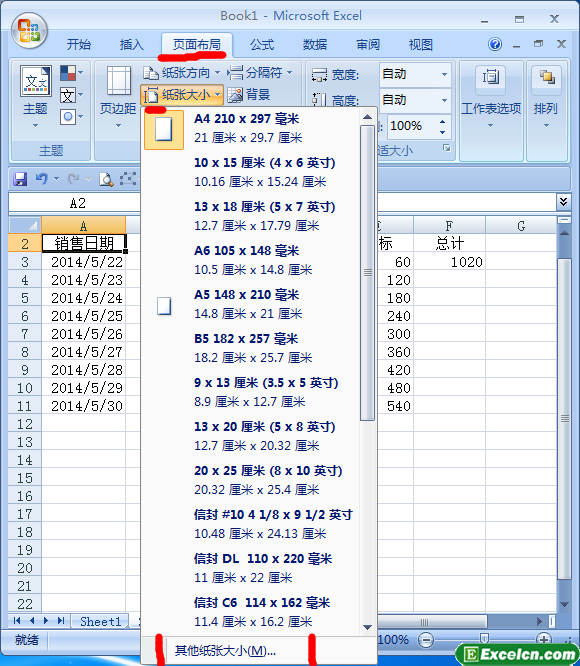
Task: Open scale-to-fit dialog launcher
Action: pyautogui.click(x=446, y=148)
